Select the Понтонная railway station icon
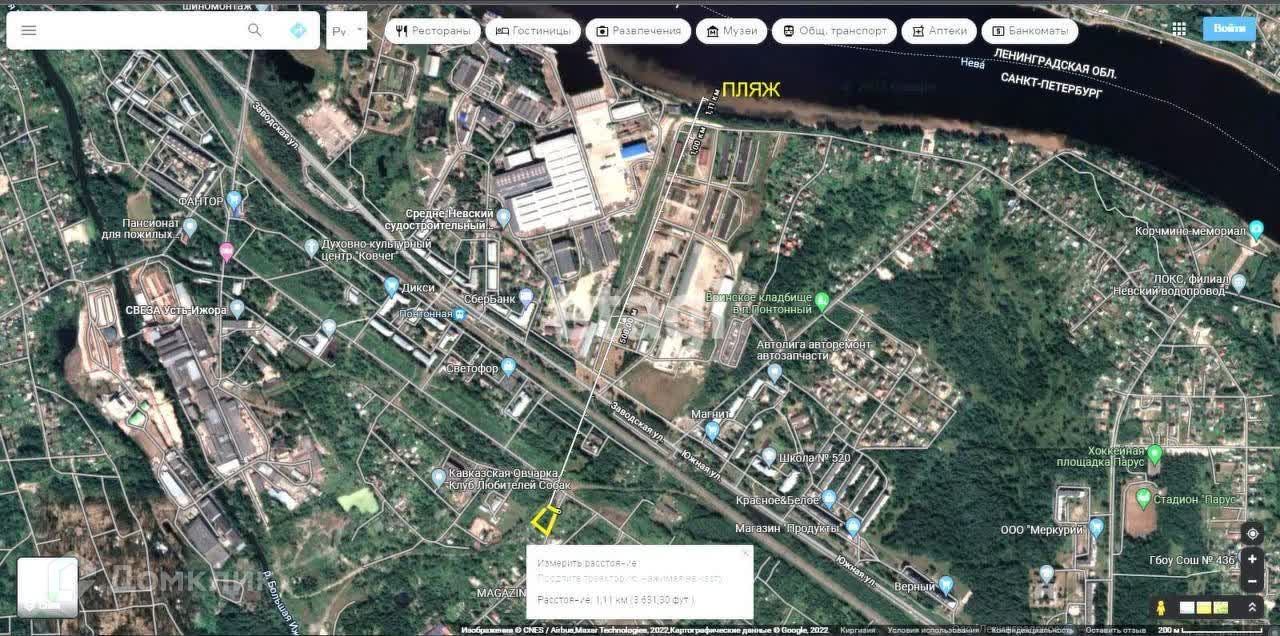The width and height of the screenshot is (1280, 636). click(x=460, y=314)
